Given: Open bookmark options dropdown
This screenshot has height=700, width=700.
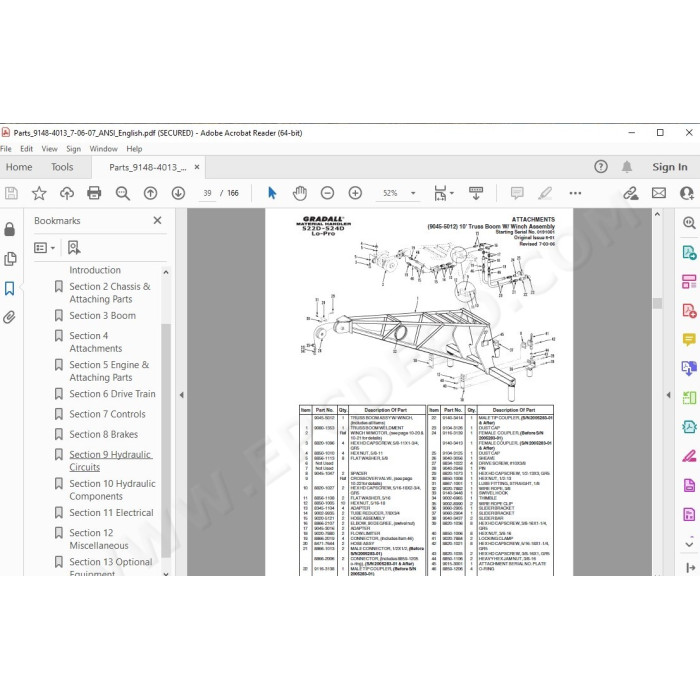Looking at the screenshot, I should coord(45,248).
